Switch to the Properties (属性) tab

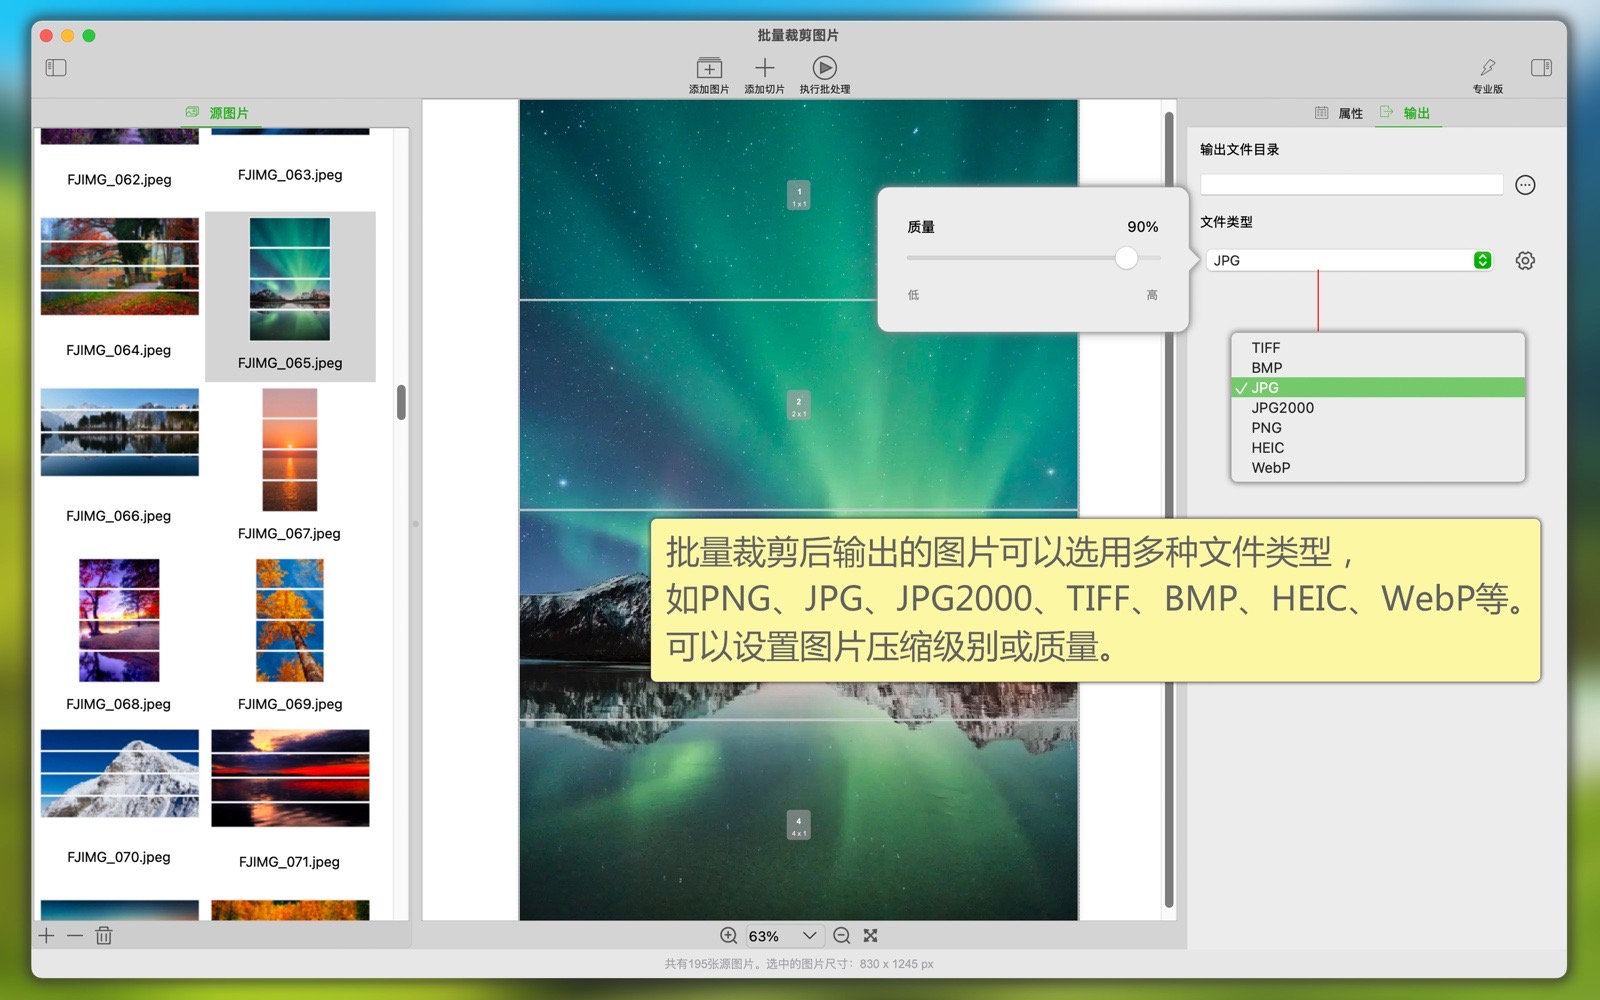[1340, 113]
